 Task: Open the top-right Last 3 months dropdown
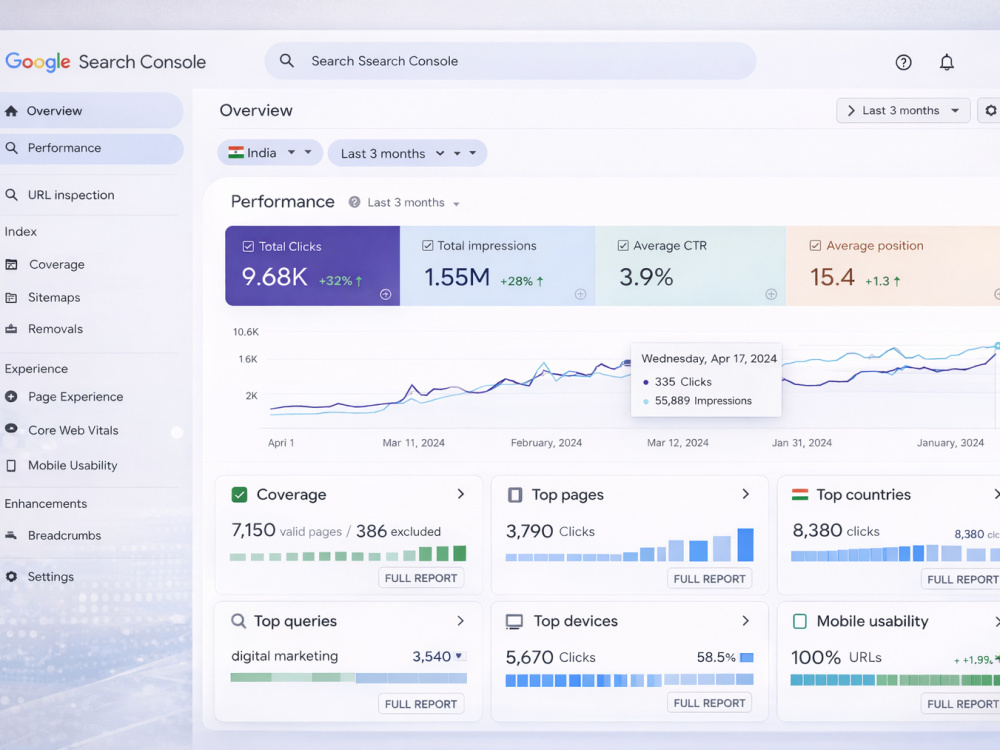click(x=903, y=110)
